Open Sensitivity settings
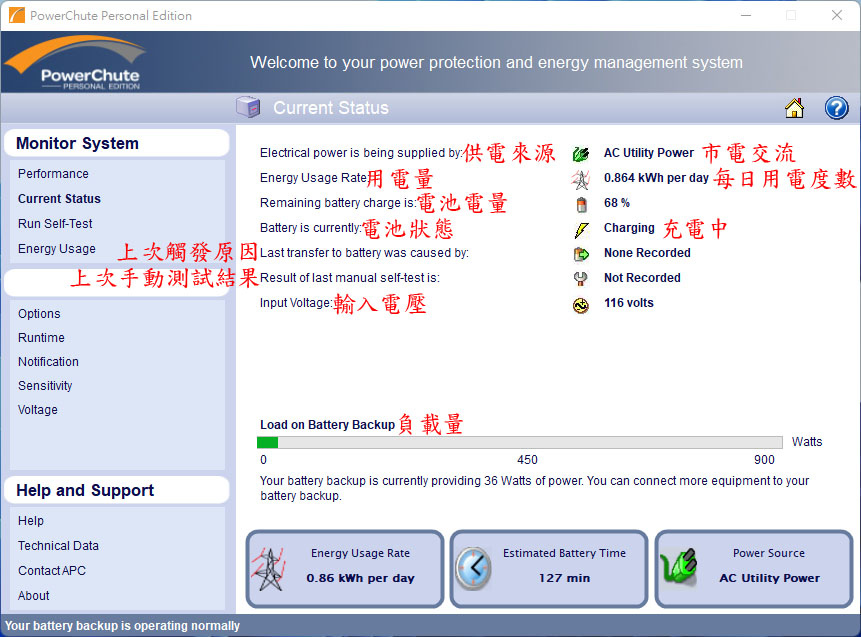 (x=45, y=386)
